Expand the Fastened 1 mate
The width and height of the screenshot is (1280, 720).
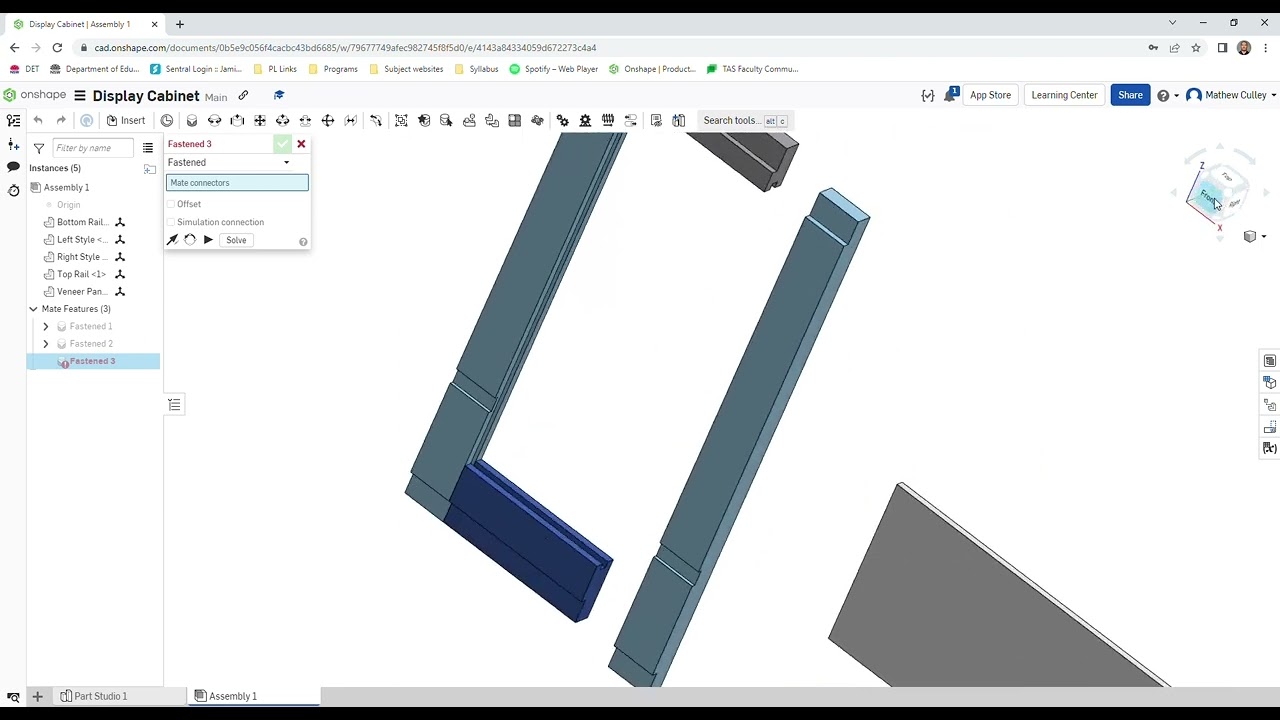pyautogui.click(x=45, y=326)
